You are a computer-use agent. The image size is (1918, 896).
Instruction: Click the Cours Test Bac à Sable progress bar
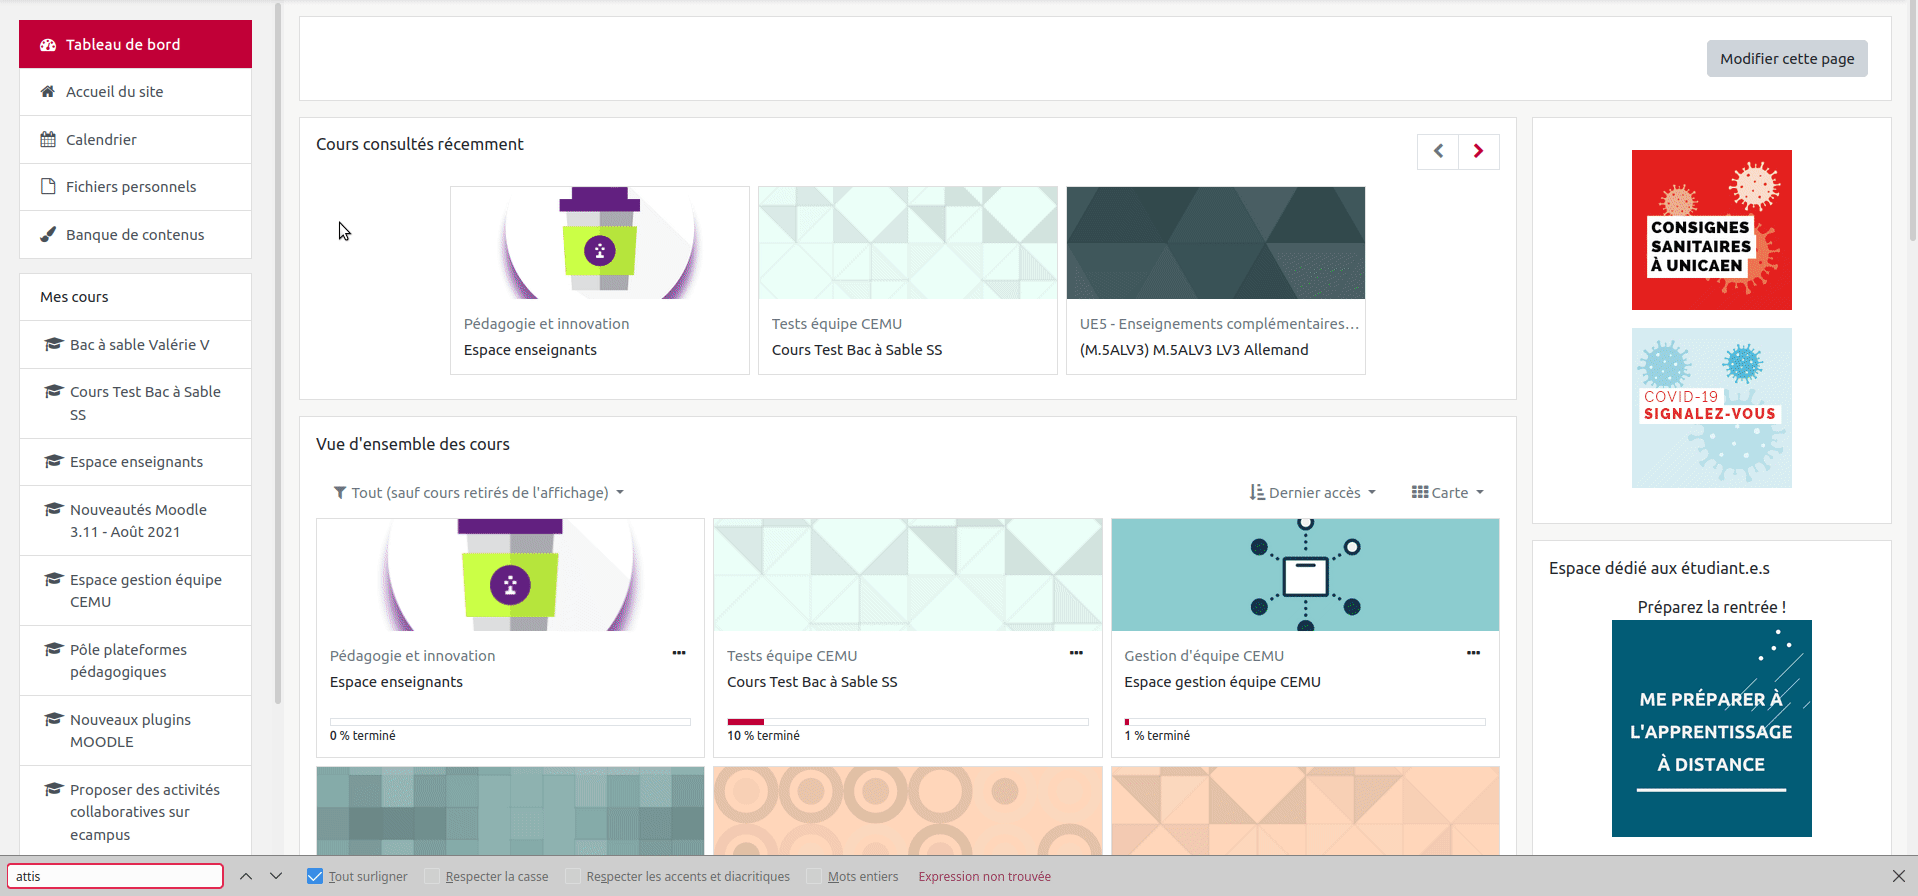pos(907,722)
